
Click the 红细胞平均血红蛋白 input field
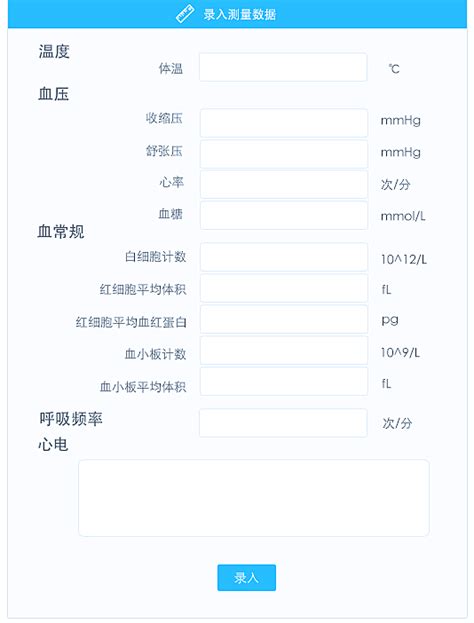coord(284,319)
